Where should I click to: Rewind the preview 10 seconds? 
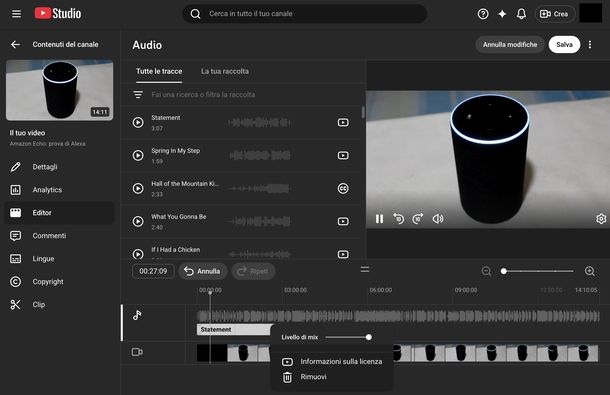pyautogui.click(x=399, y=219)
